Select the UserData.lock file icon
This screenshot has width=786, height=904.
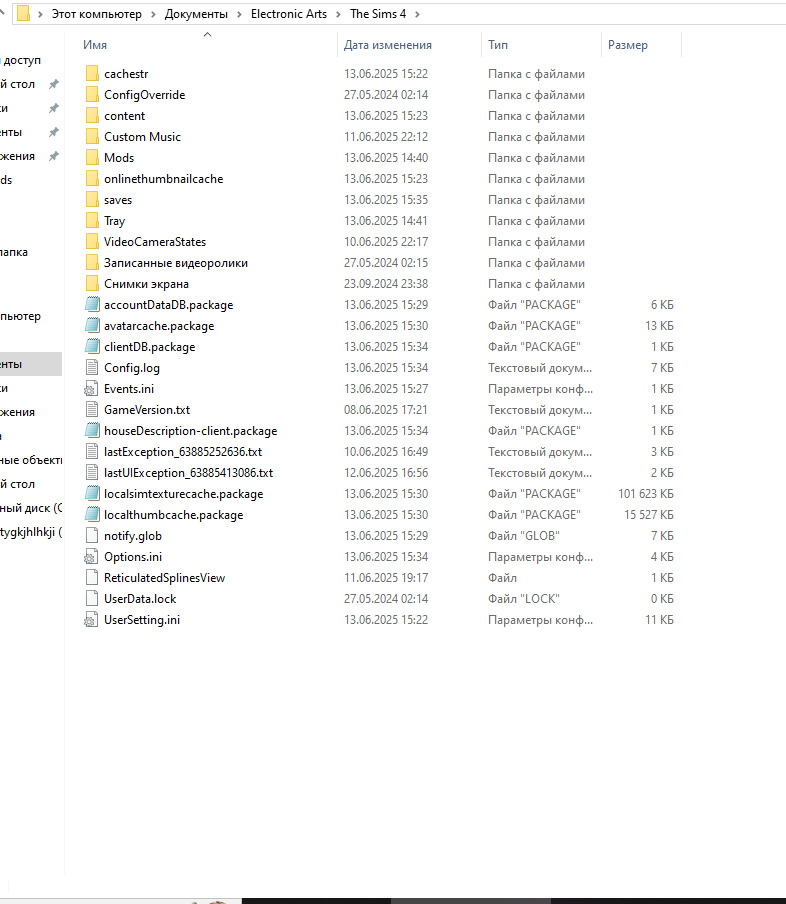[92, 599]
